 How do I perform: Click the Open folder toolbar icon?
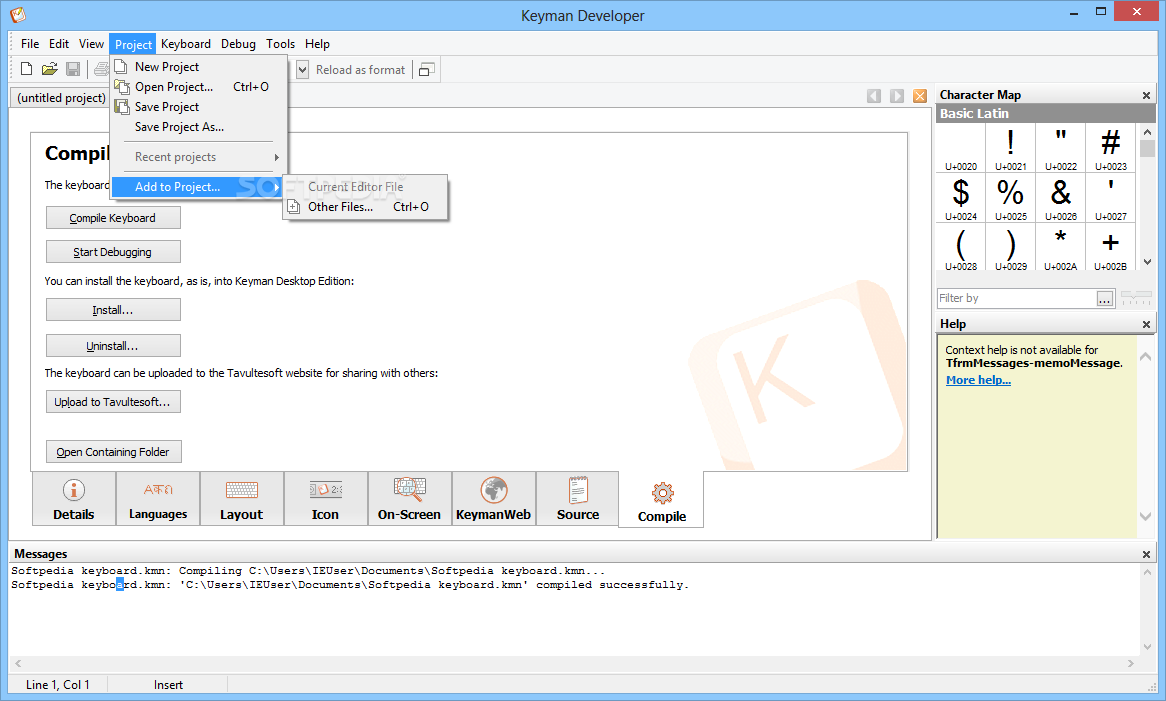pos(50,69)
